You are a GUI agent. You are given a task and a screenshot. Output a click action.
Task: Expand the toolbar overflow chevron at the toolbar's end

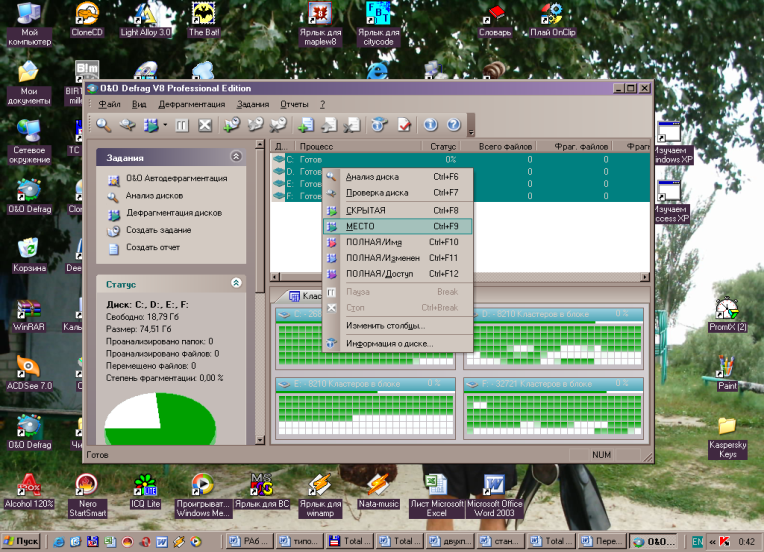tap(471, 126)
